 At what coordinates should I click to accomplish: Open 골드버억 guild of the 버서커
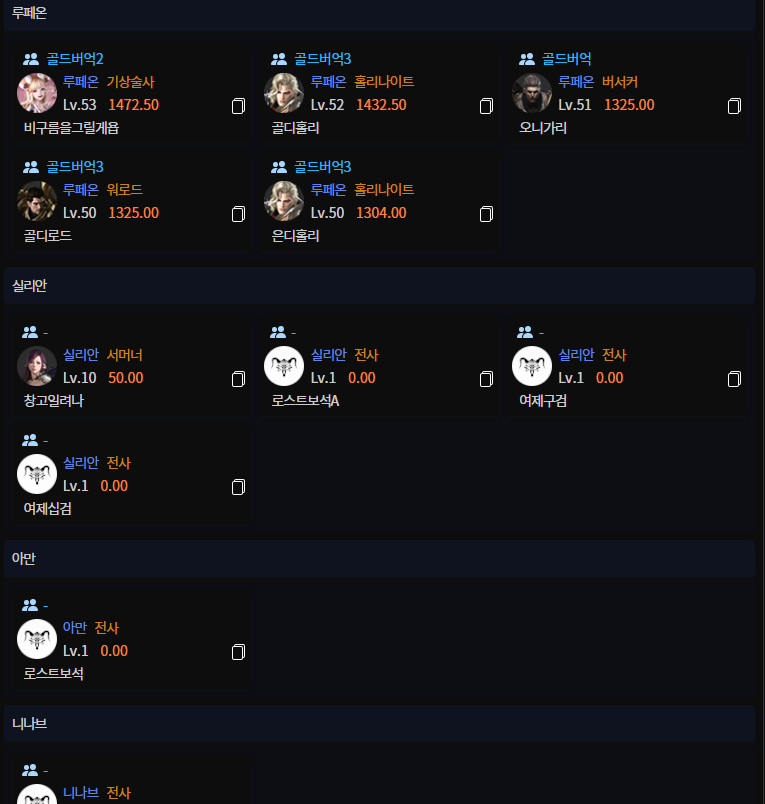[567, 59]
